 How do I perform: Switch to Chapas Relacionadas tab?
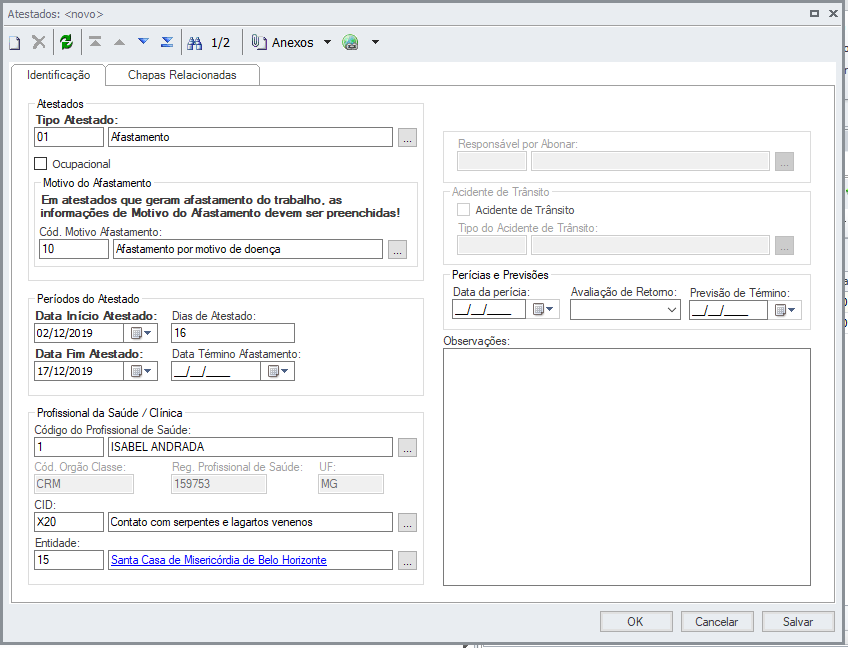click(182, 75)
